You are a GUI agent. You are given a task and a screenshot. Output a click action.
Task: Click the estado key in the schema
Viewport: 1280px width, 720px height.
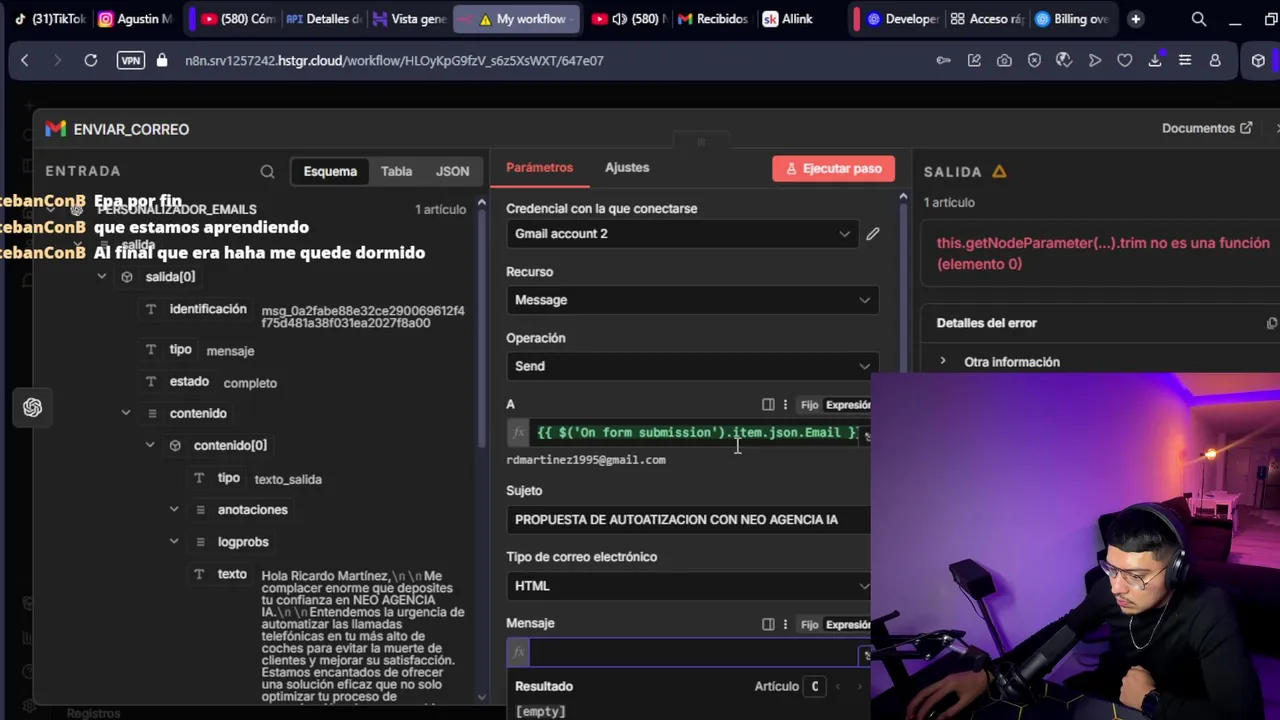[x=189, y=381]
